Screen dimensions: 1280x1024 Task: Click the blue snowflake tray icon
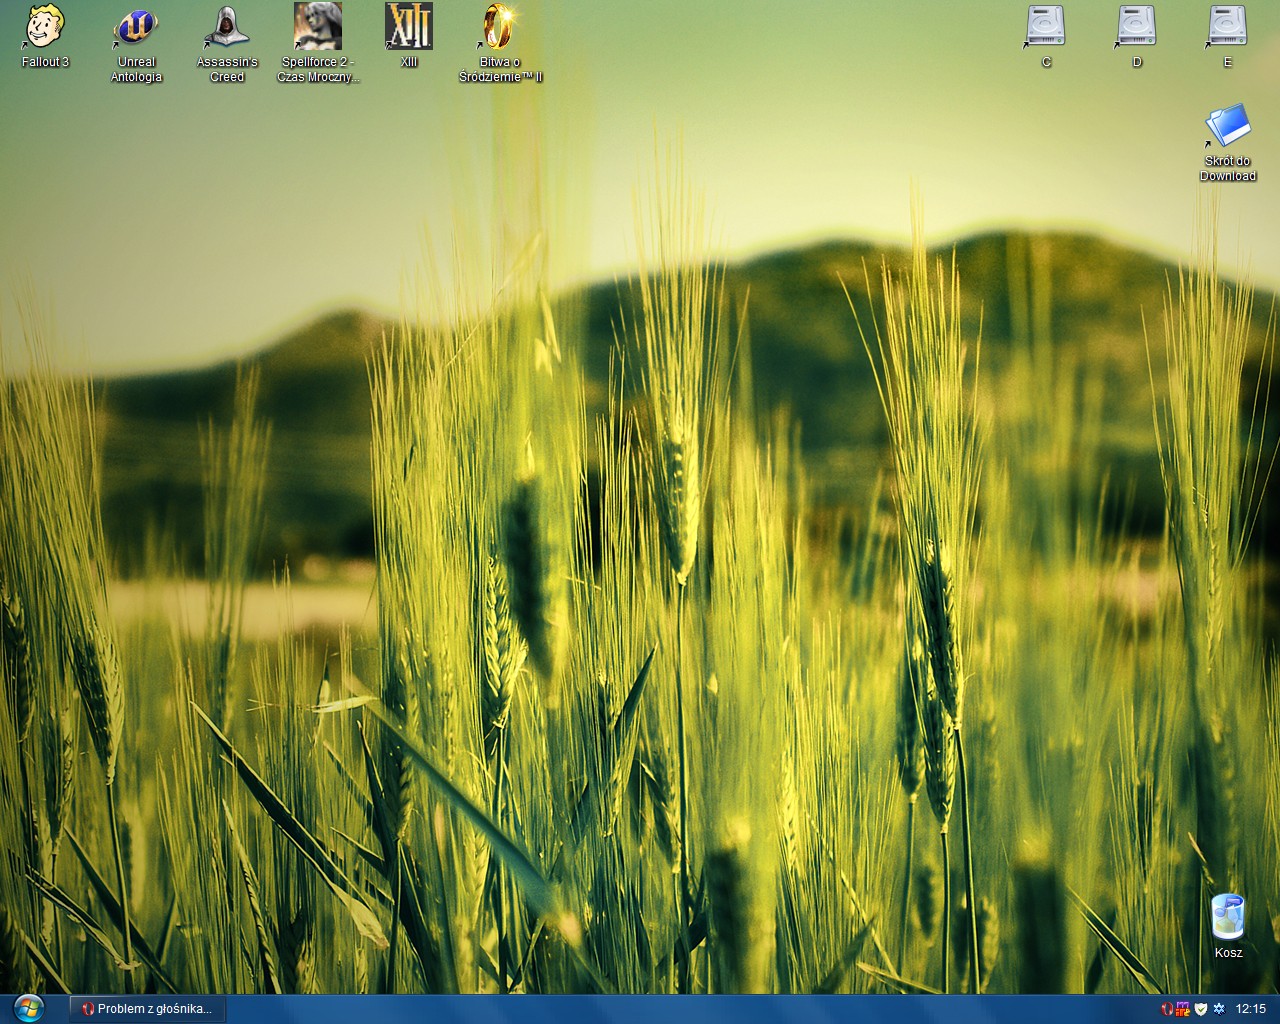[x=1218, y=1009]
